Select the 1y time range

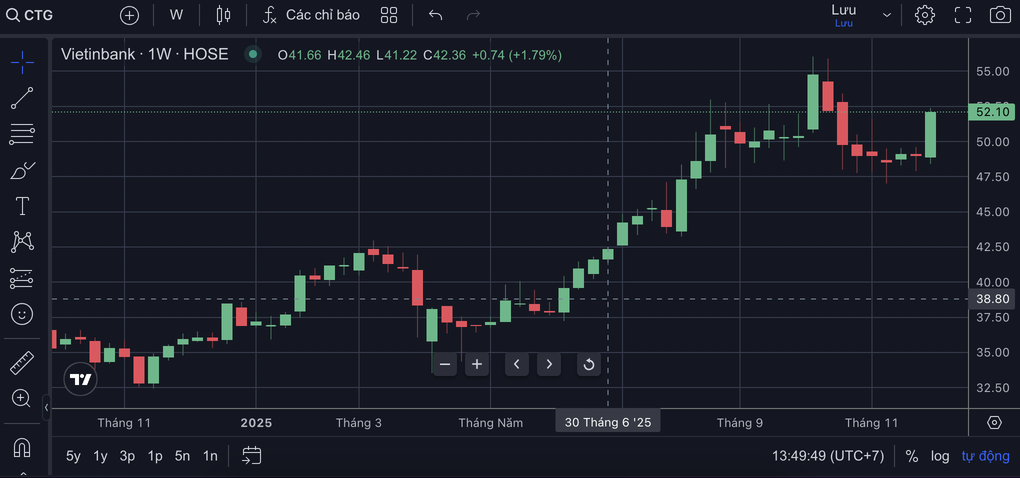100,456
